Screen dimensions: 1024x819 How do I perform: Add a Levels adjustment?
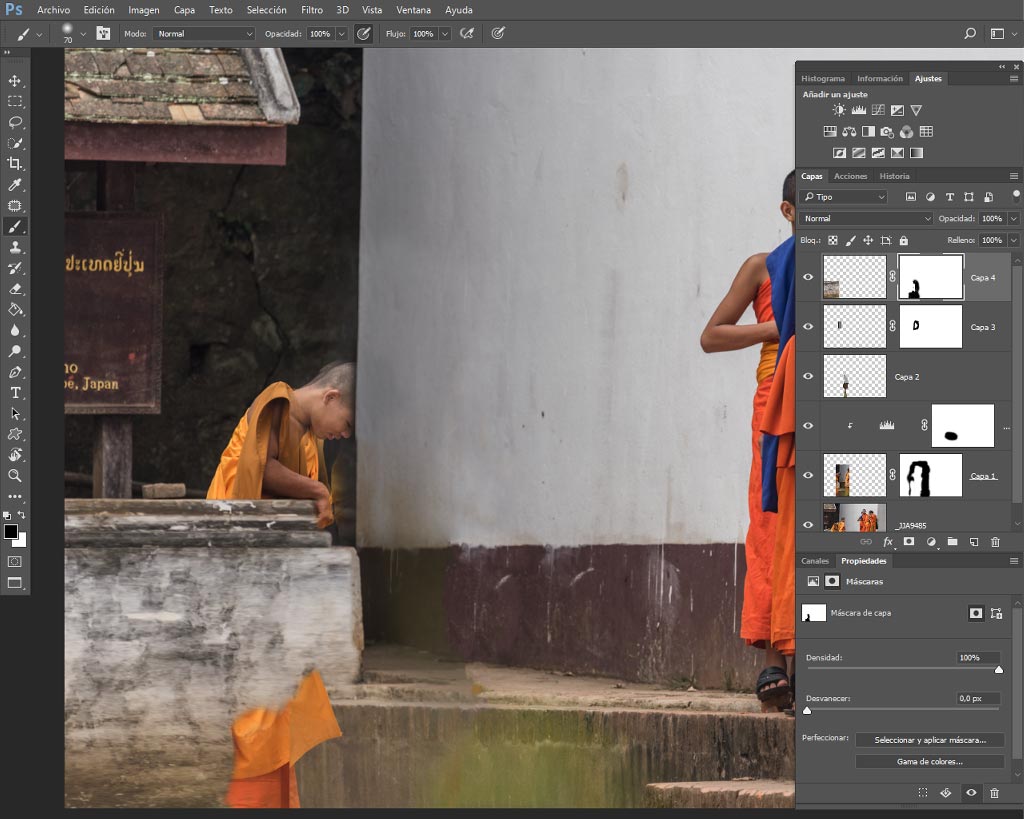point(859,110)
